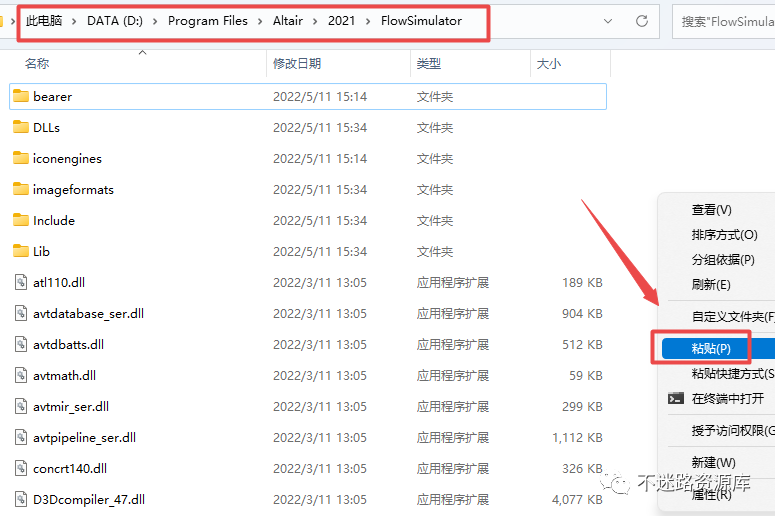Expand the chevron after 2021 breadcrumb

click(368, 21)
